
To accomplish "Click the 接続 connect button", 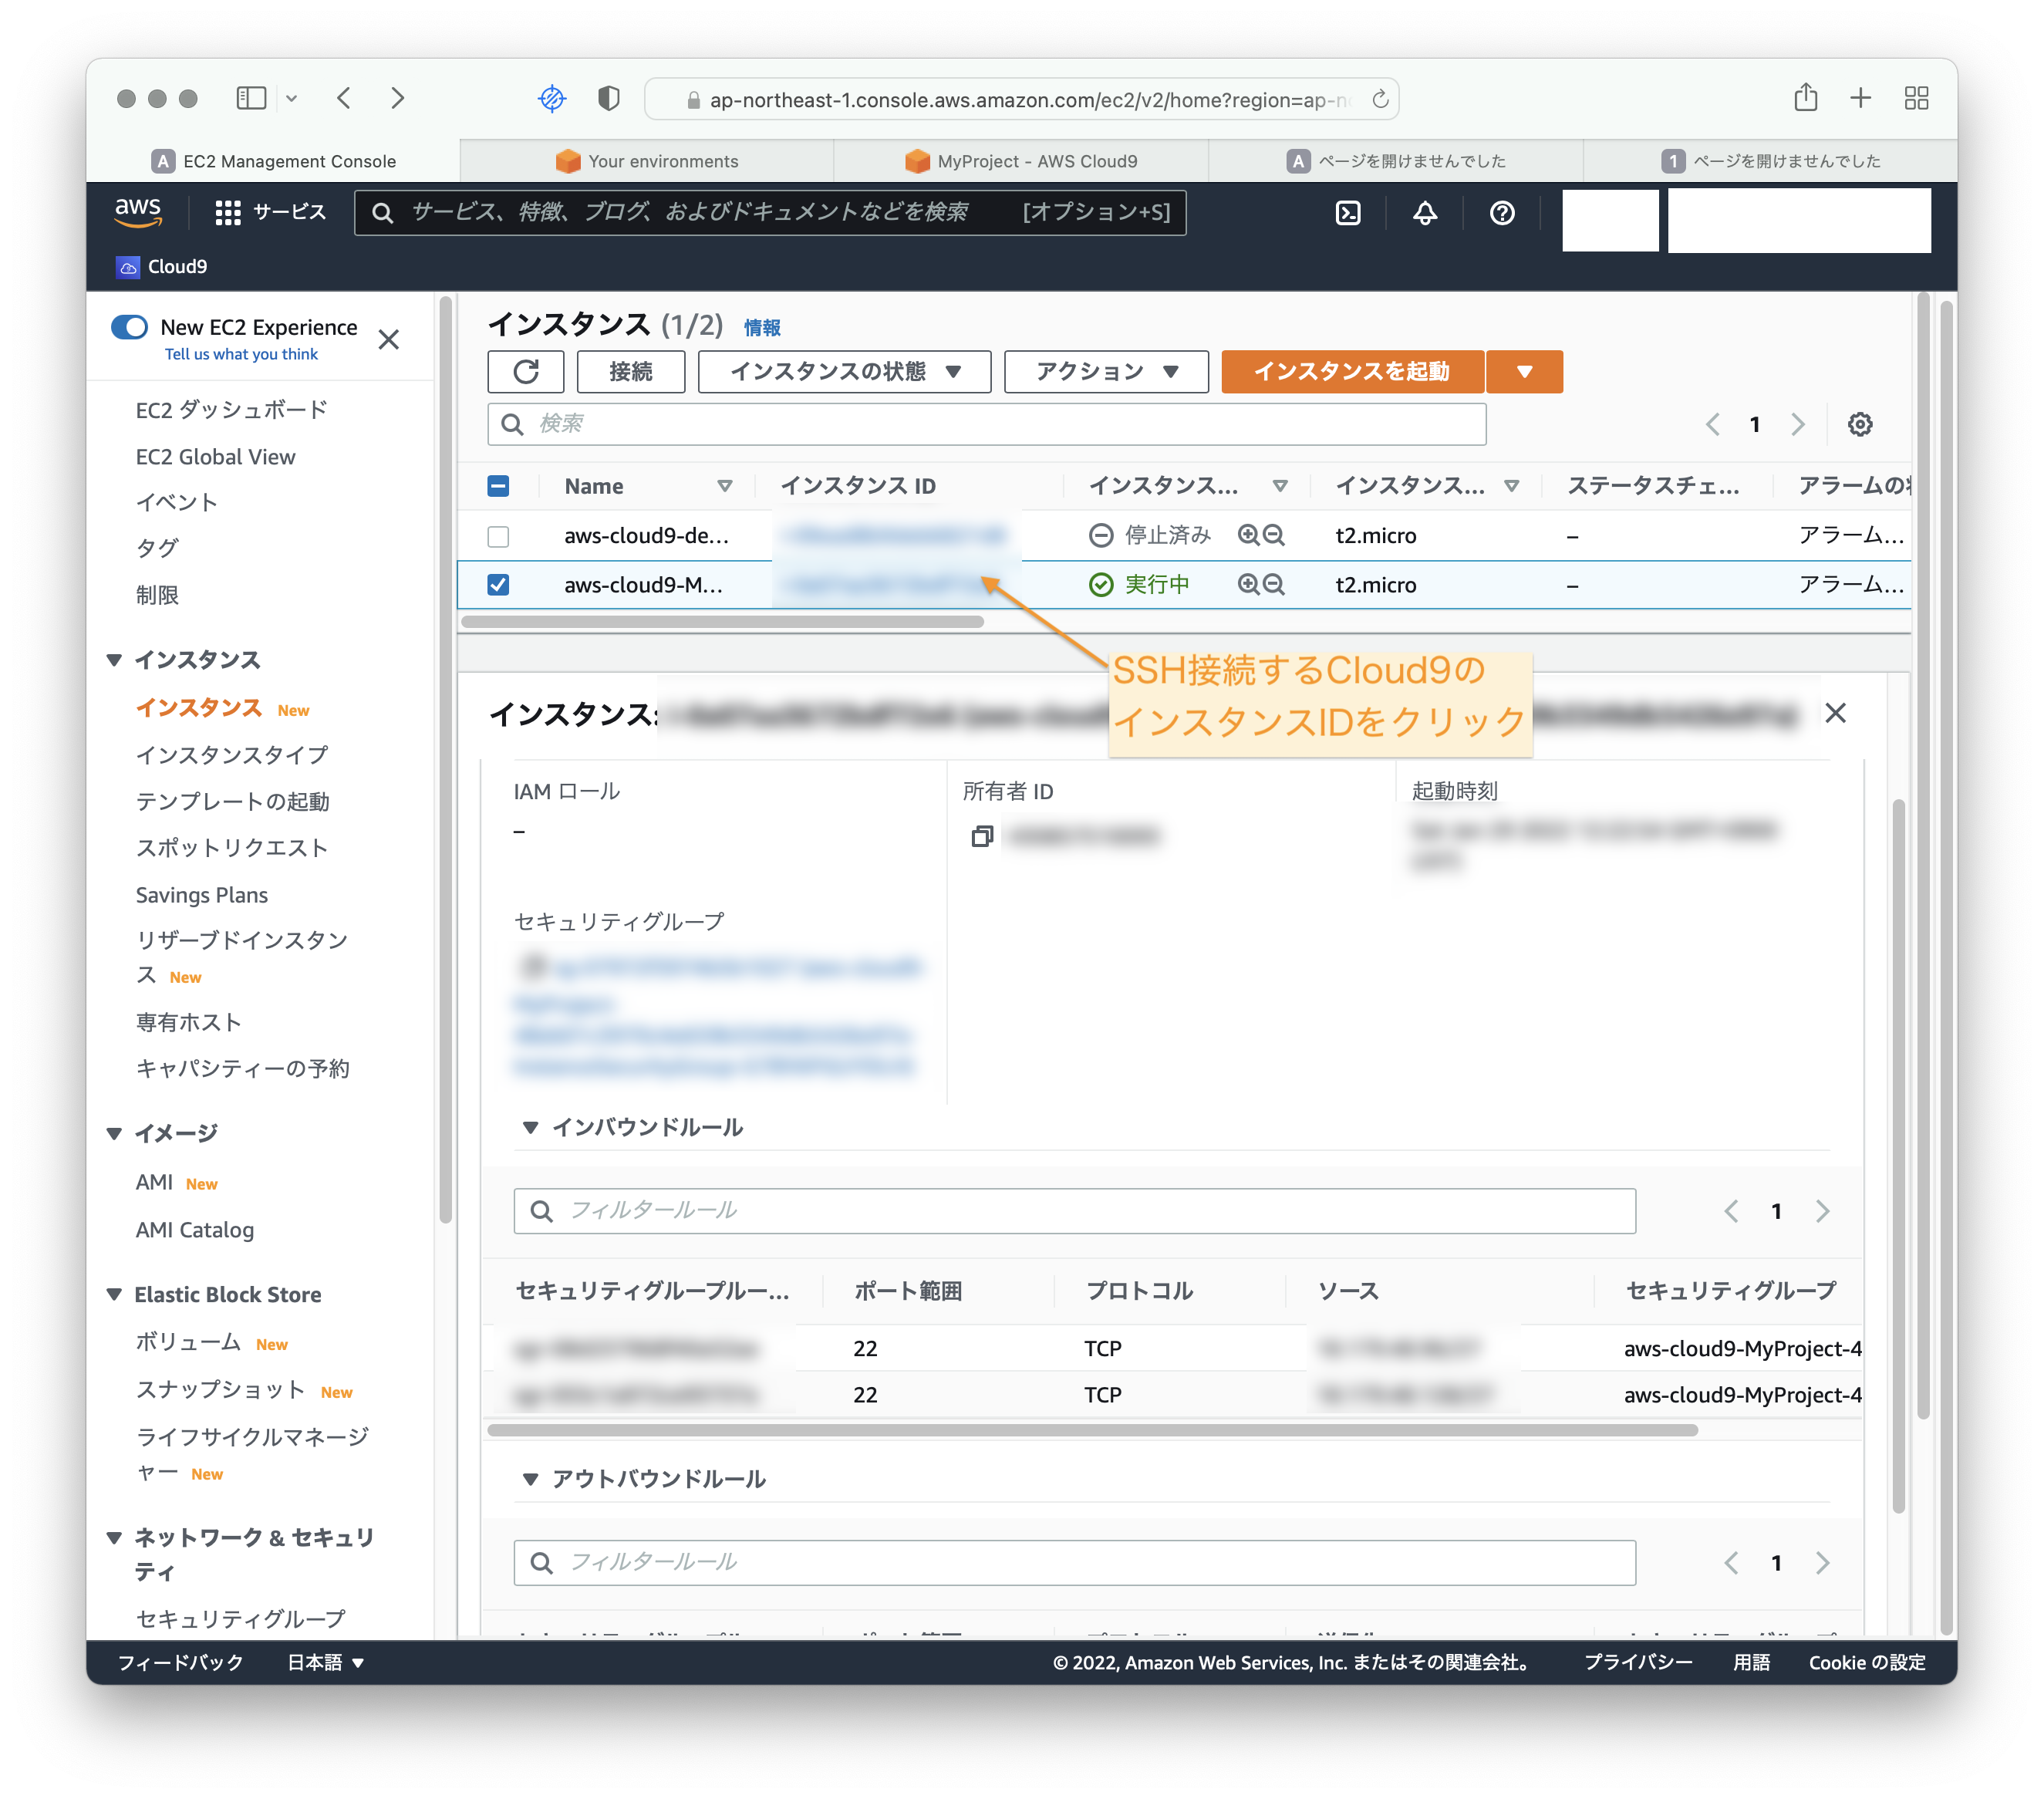I will point(631,372).
